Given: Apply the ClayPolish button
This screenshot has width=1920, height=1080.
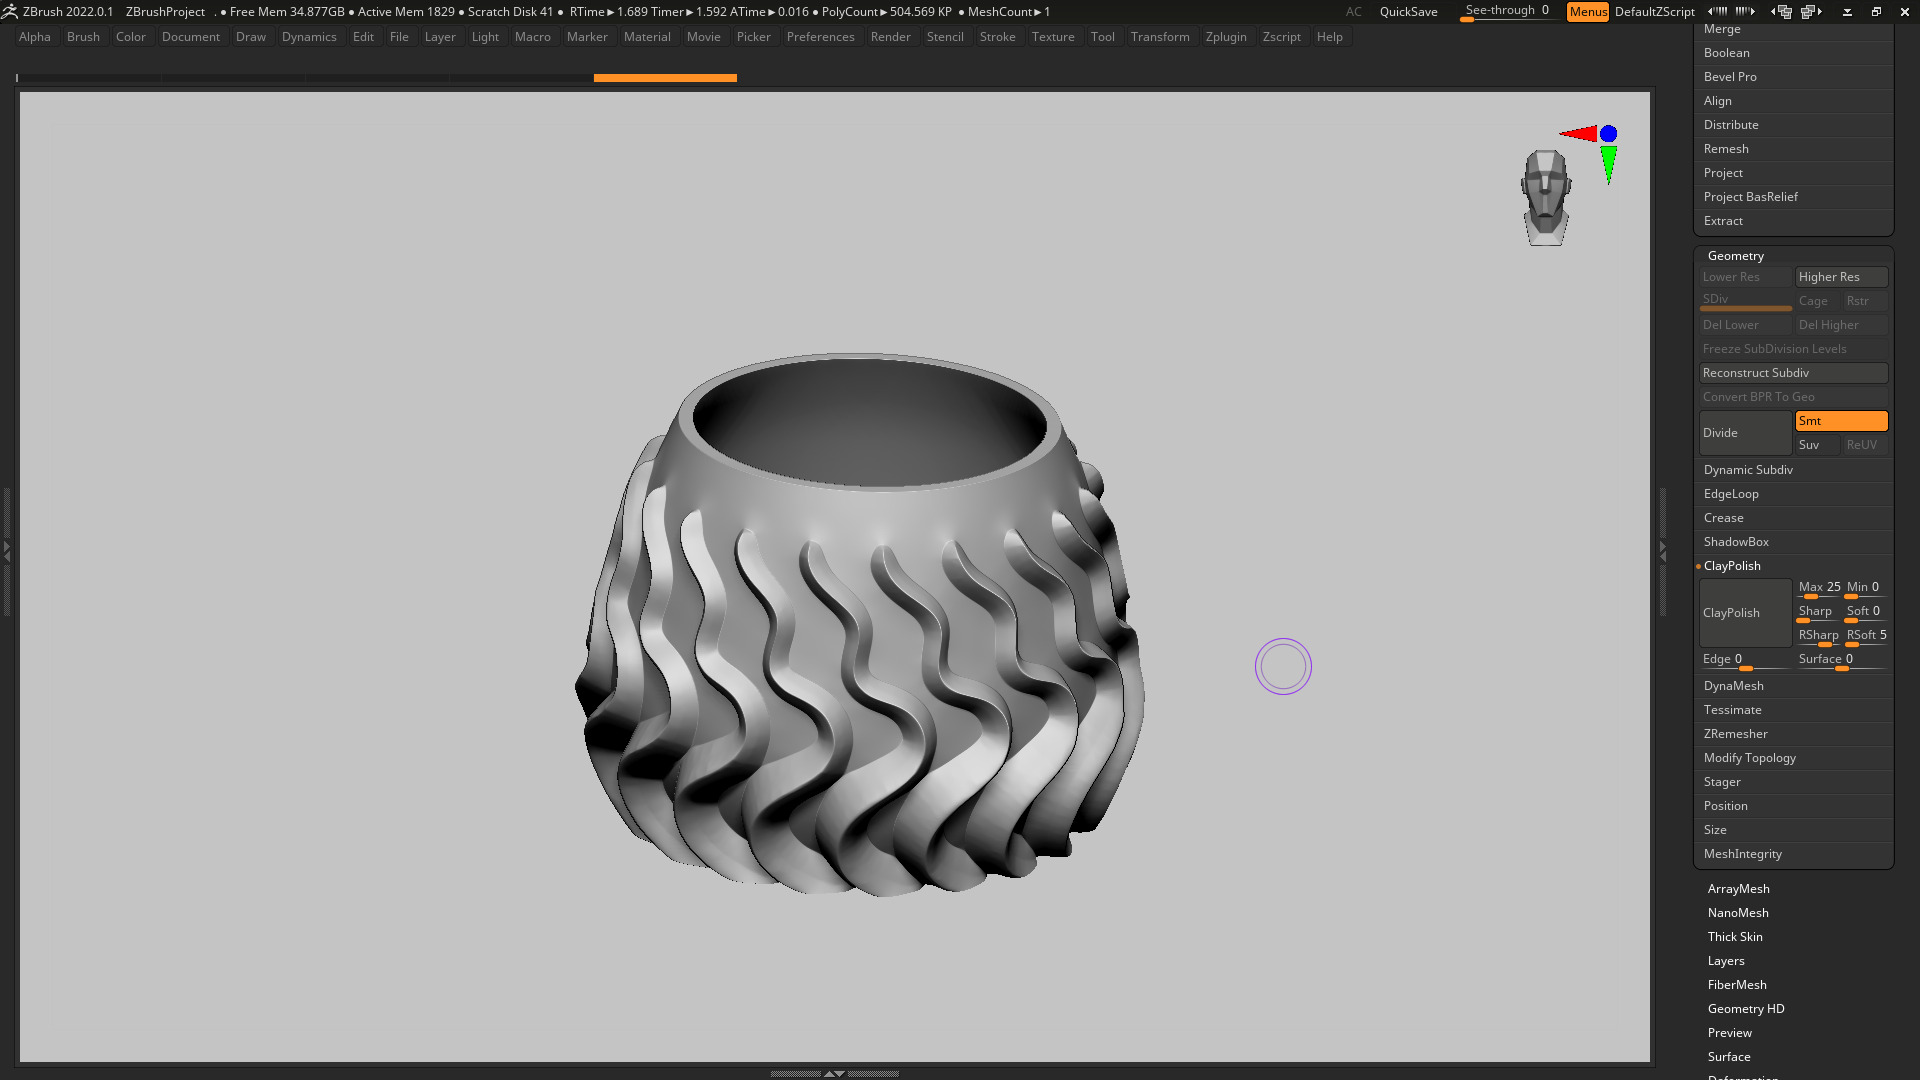Looking at the screenshot, I should (1745, 613).
